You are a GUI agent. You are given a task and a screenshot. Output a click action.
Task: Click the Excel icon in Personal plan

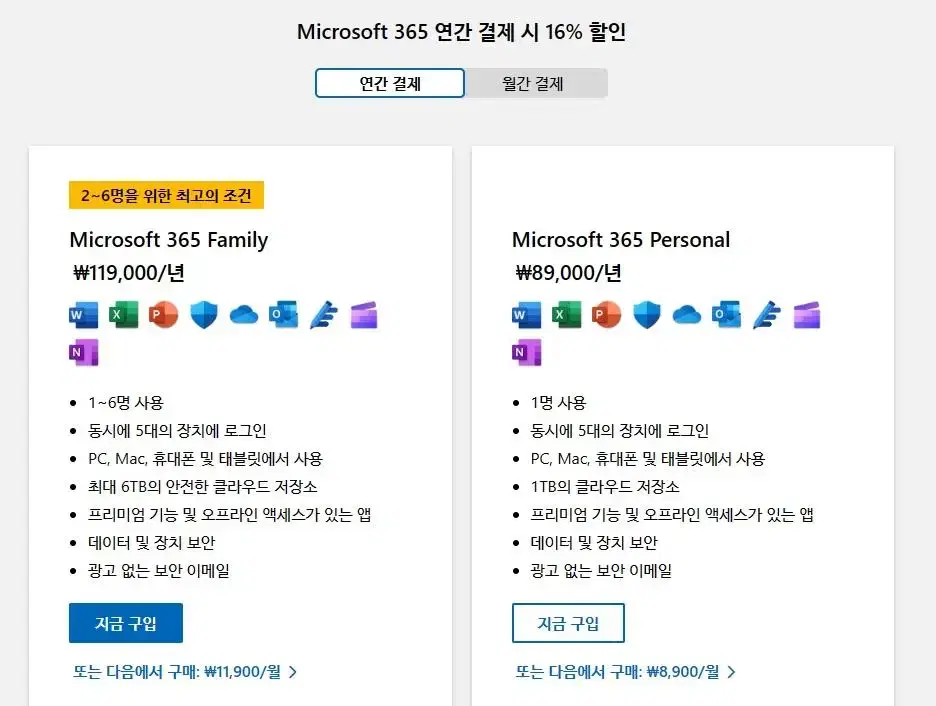(x=566, y=315)
